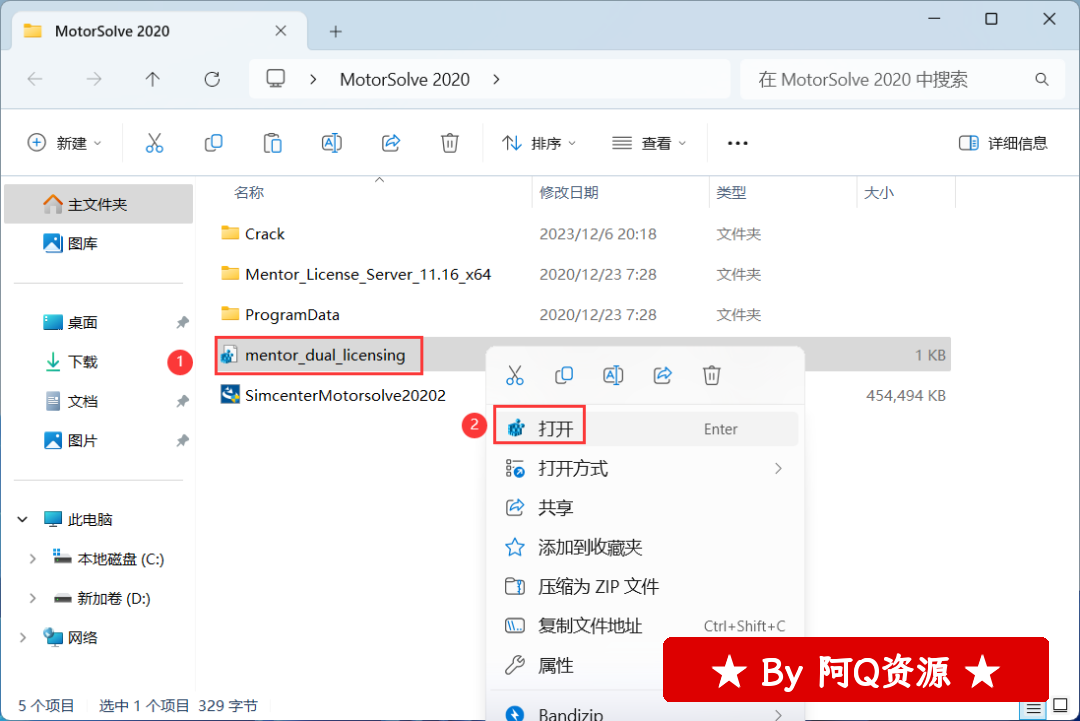
Task: Select 主文件夹 in the sidebar
Action: (98, 205)
